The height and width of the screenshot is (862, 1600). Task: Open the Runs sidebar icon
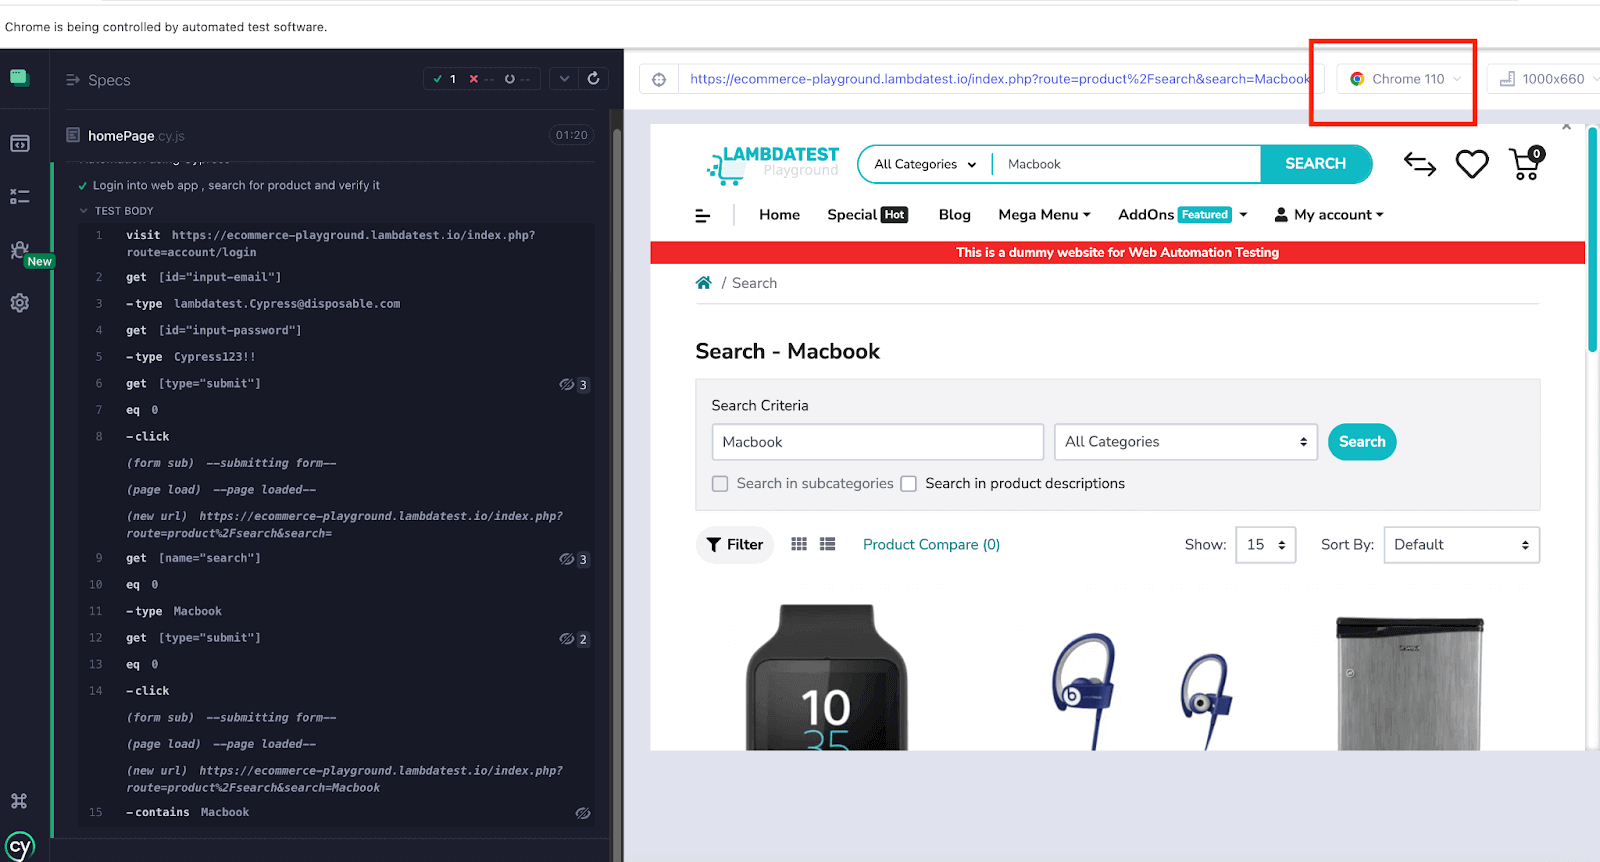pos(19,196)
